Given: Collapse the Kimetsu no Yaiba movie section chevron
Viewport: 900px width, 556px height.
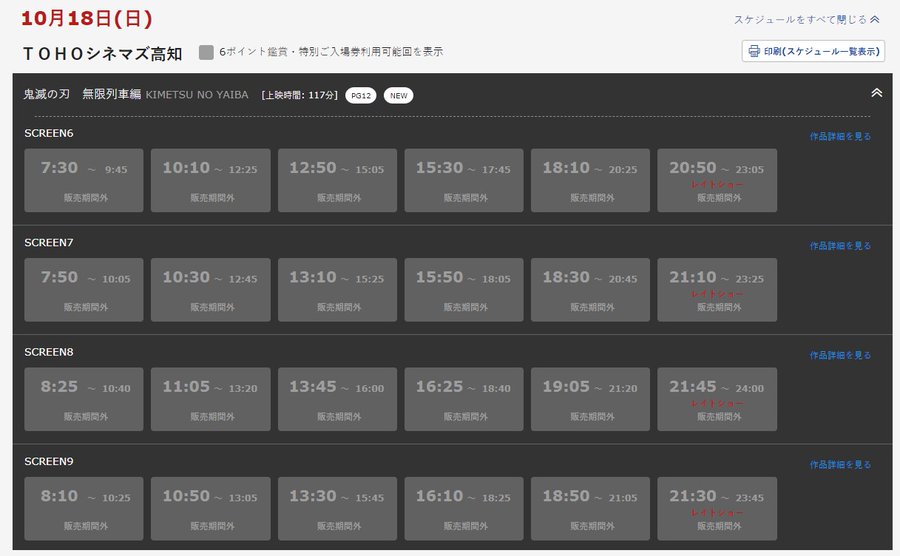Looking at the screenshot, I should [x=876, y=93].
